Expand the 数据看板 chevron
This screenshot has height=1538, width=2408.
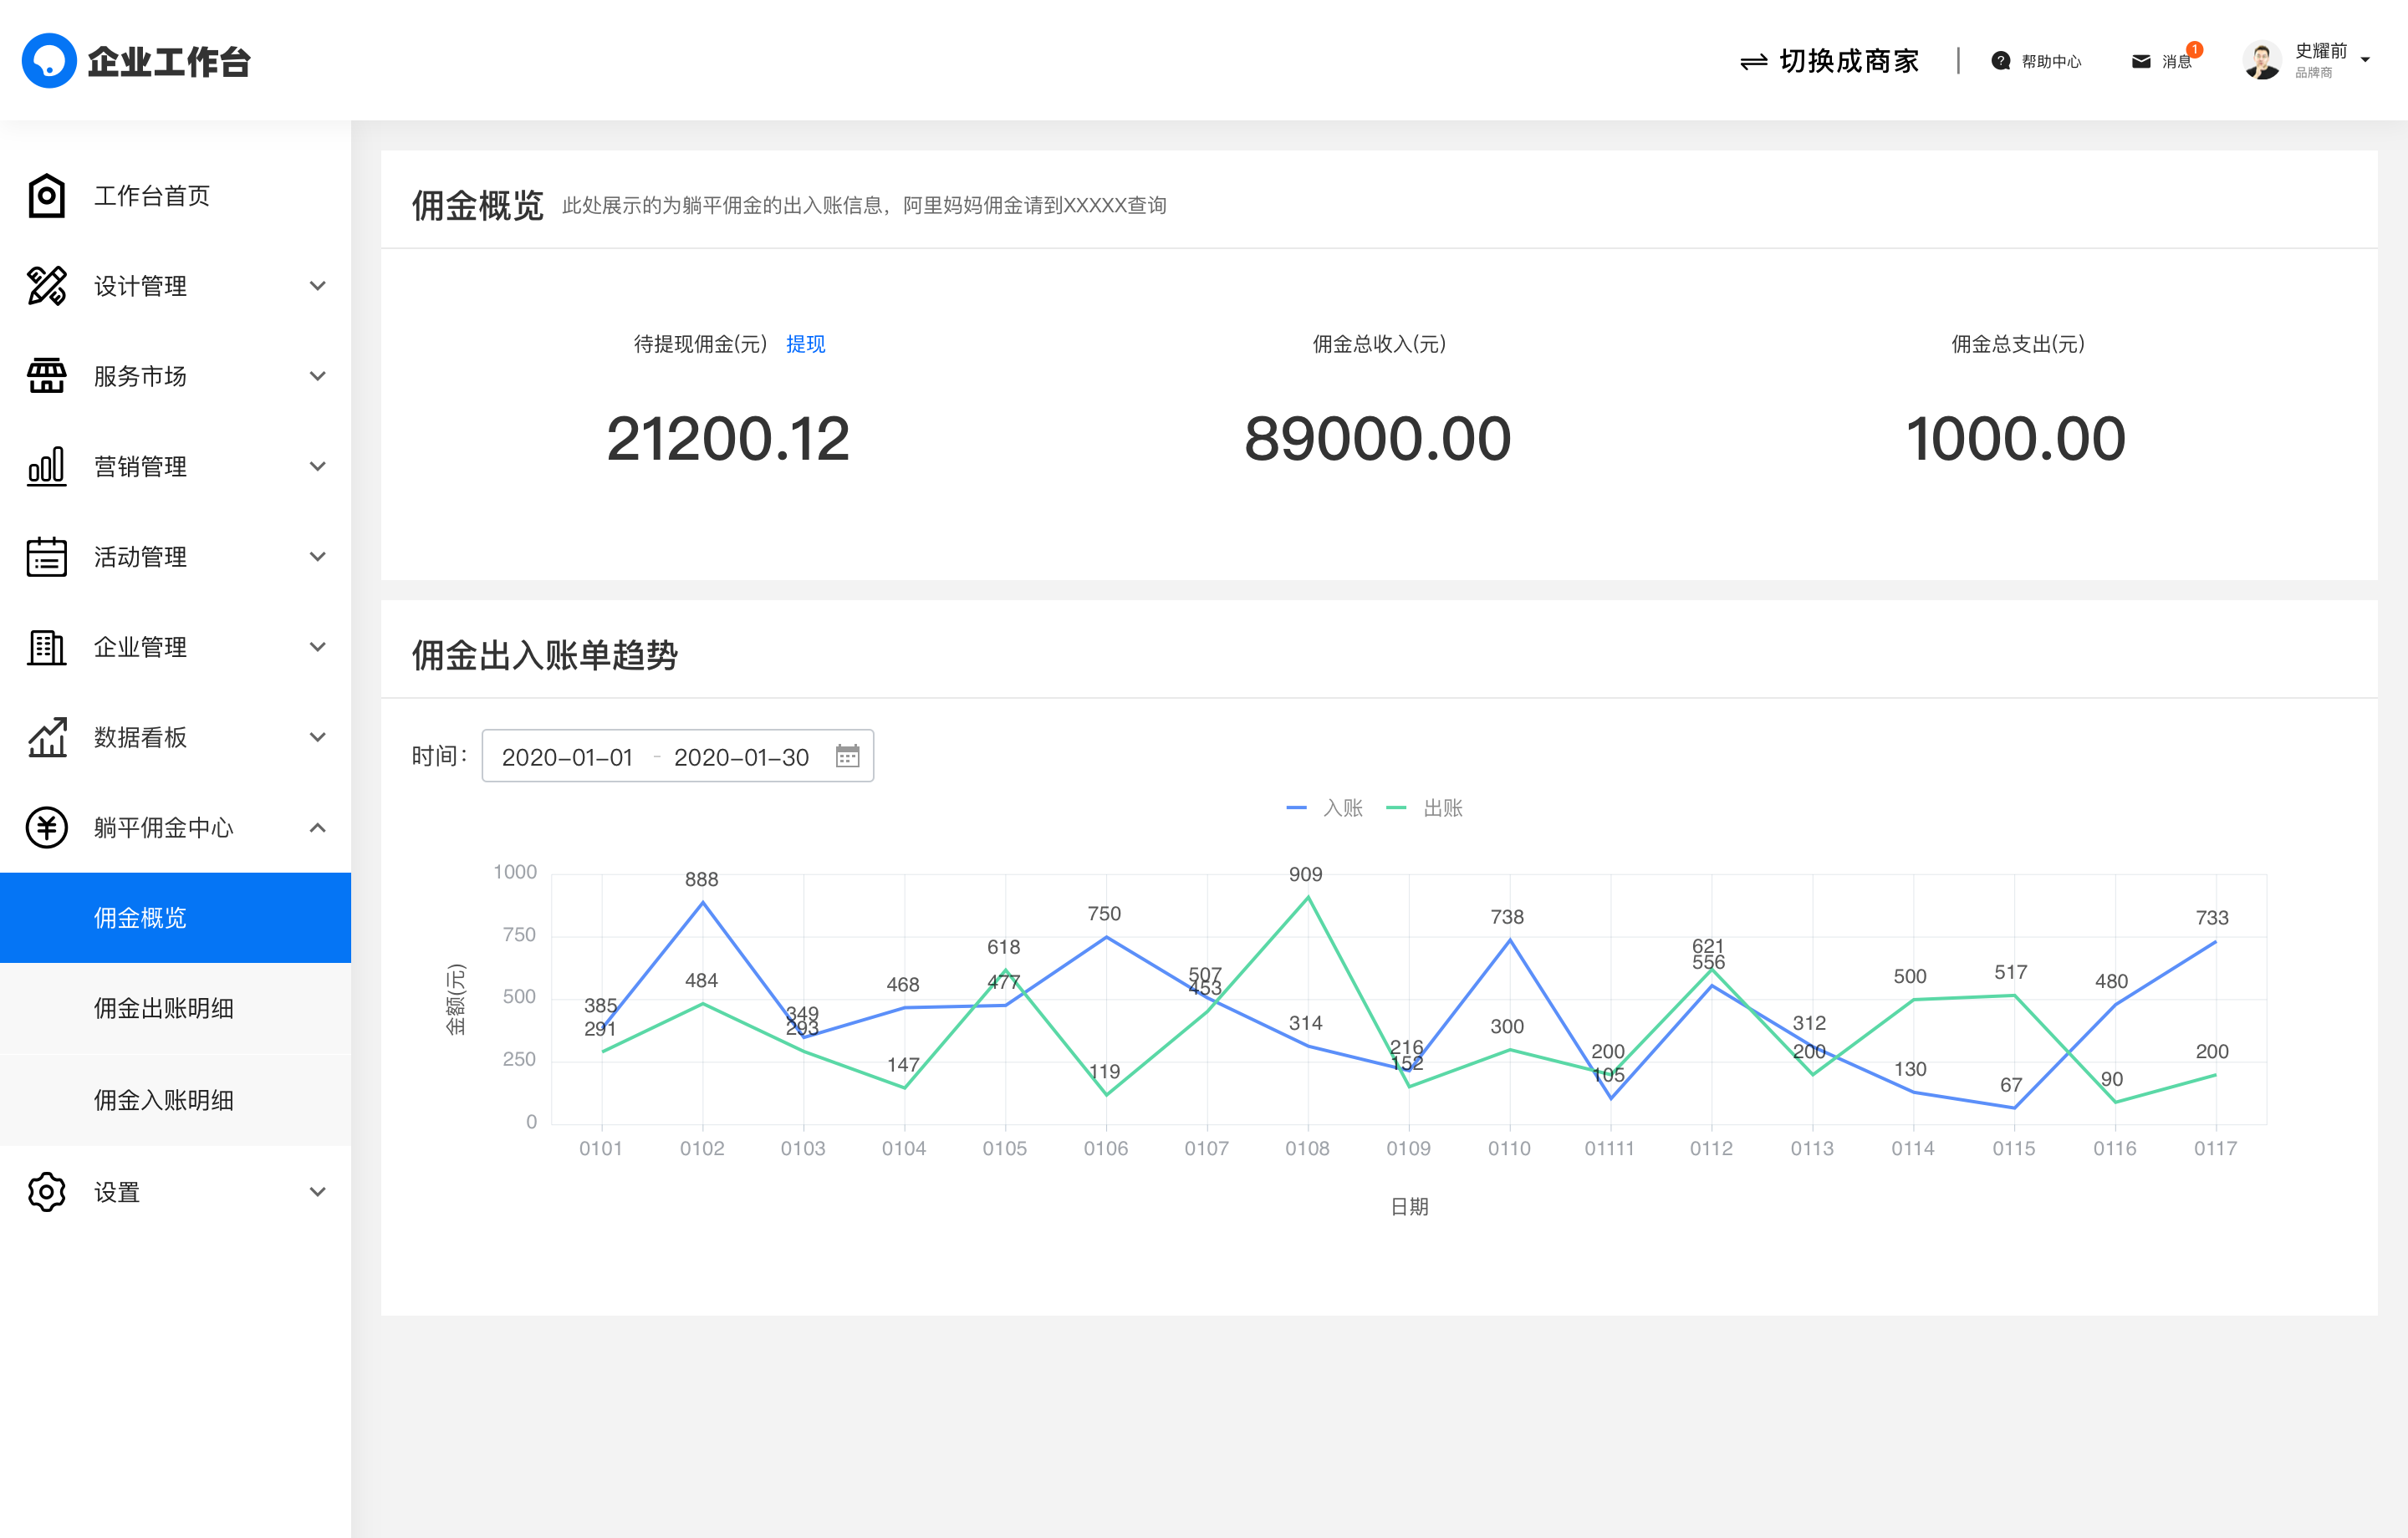point(318,737)
